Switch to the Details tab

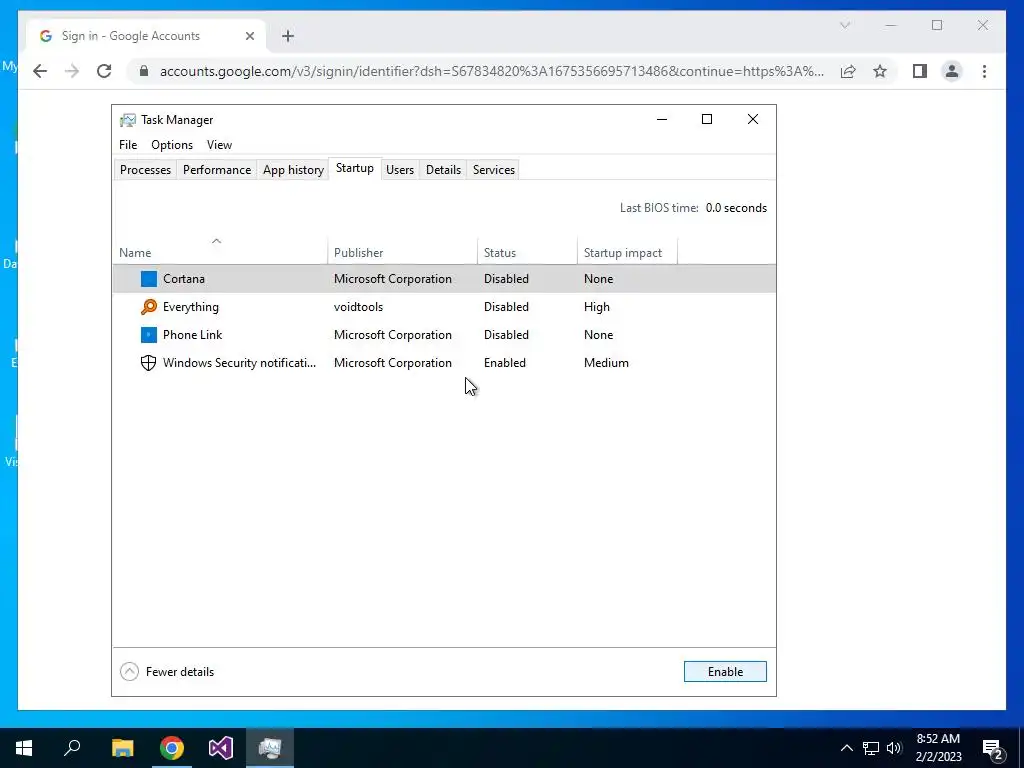443,170
